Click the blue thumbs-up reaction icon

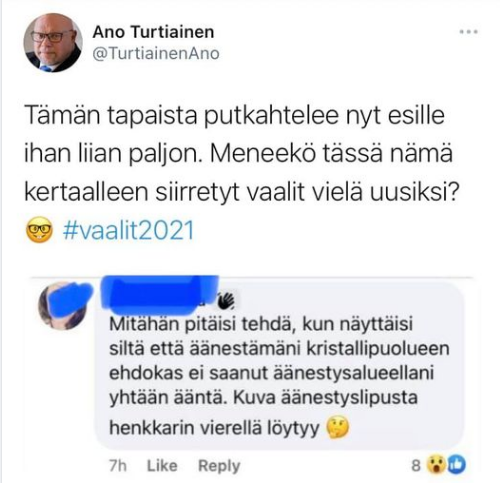point(456,465)
